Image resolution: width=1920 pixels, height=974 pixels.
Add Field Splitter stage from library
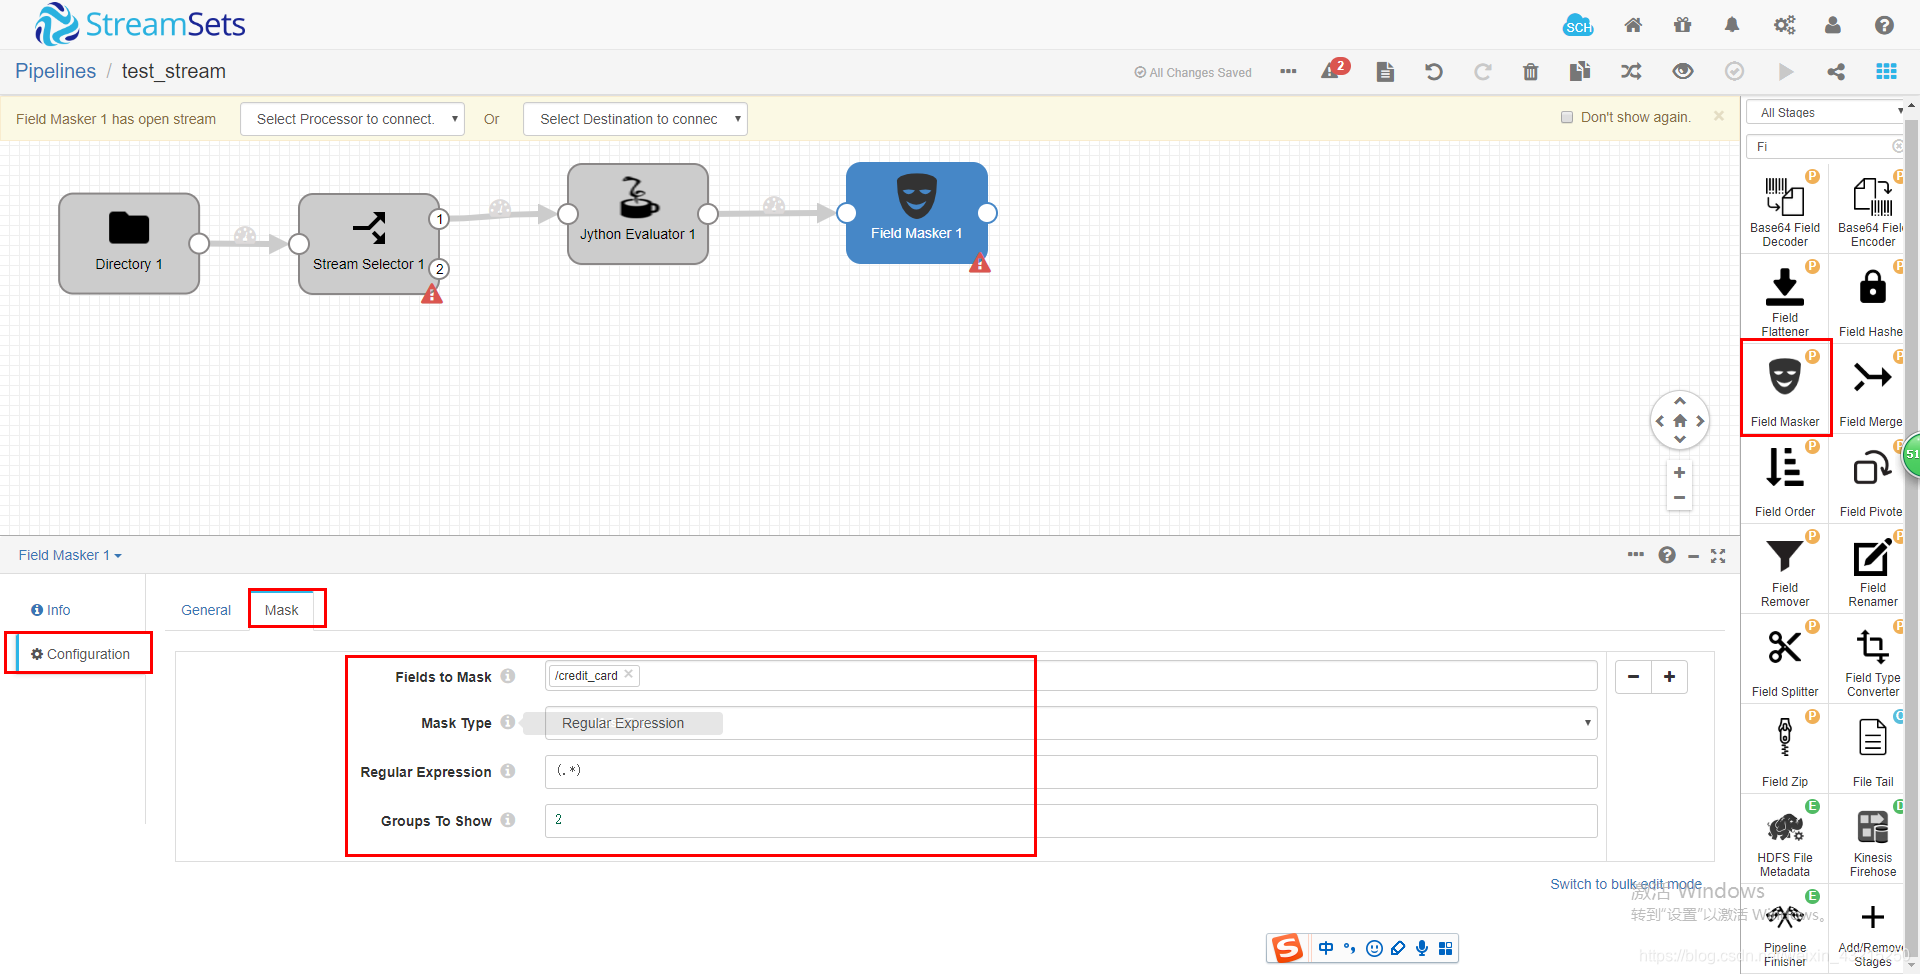(1785, 660)
